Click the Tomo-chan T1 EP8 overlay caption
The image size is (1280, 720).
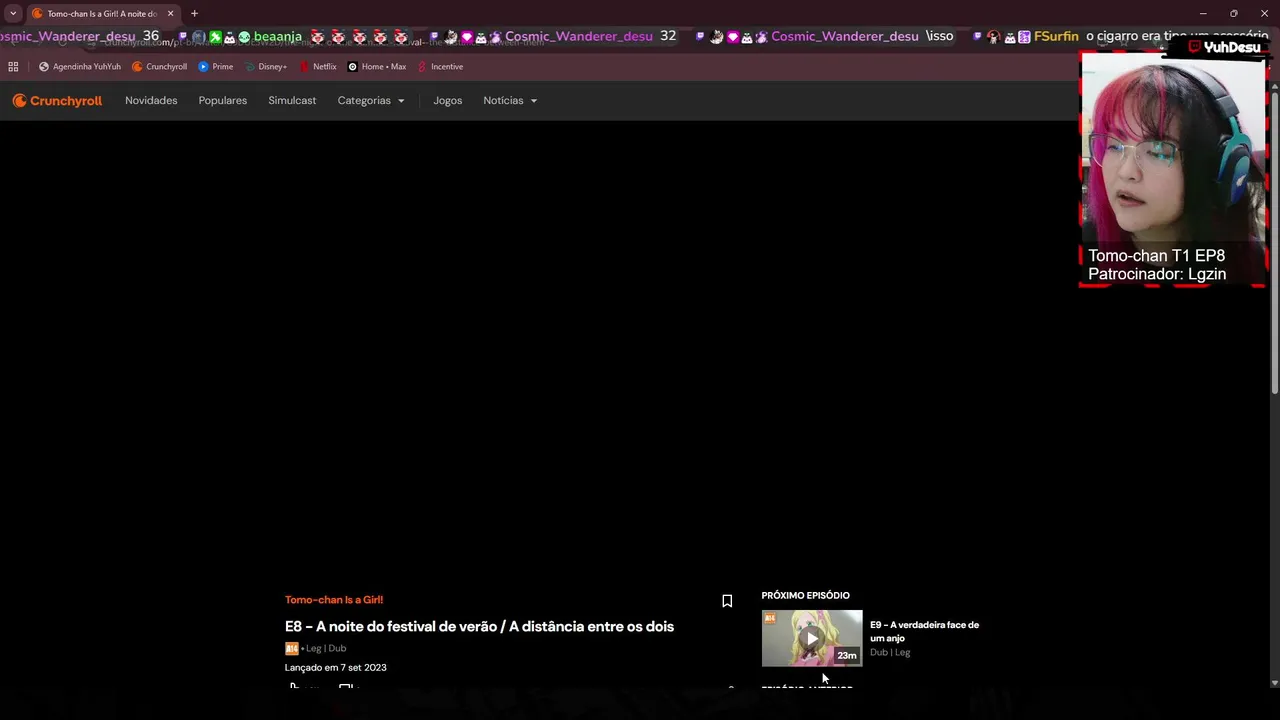pyautogui.click(x=1156, y=256)
